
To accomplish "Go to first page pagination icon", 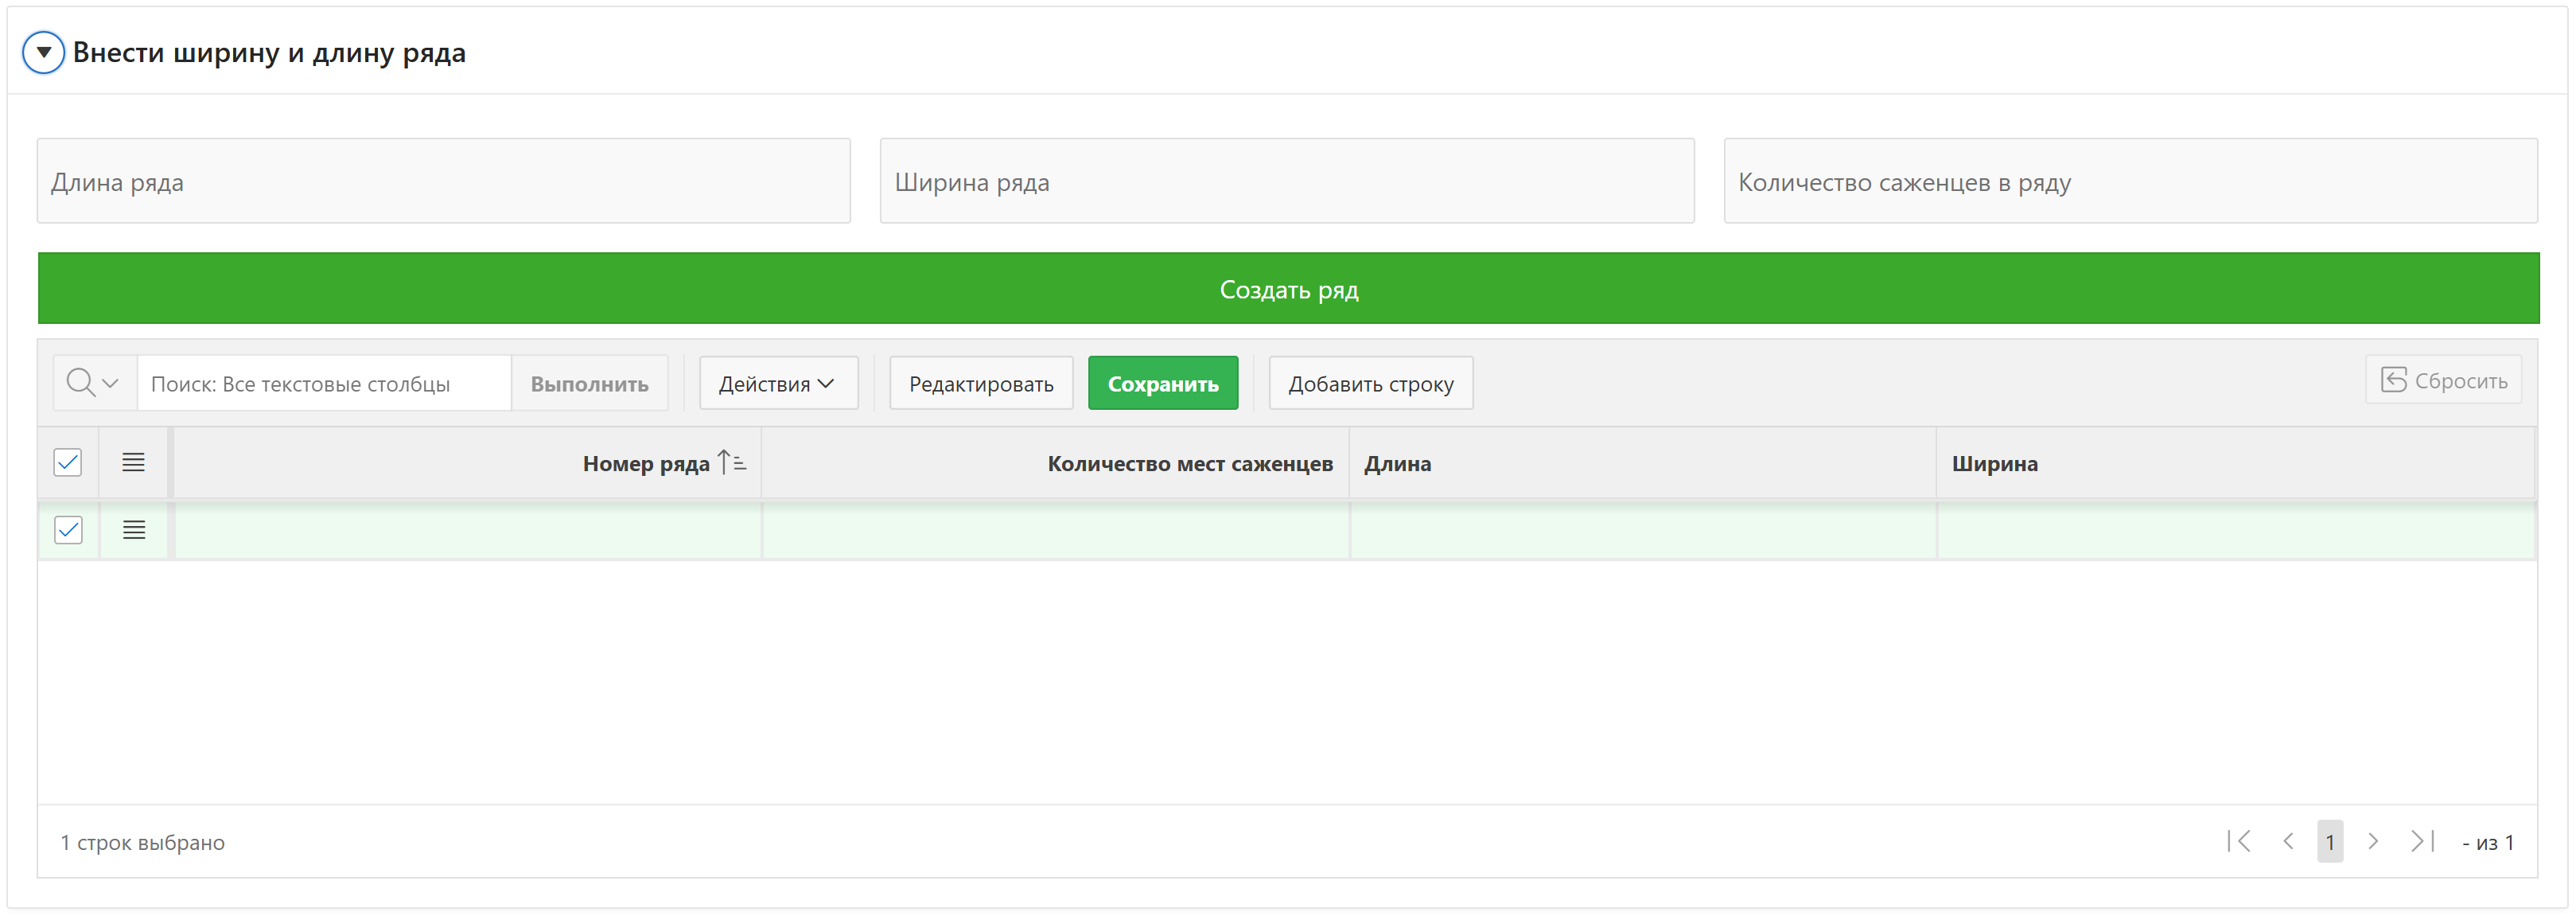I will [x=2240, y=842].
